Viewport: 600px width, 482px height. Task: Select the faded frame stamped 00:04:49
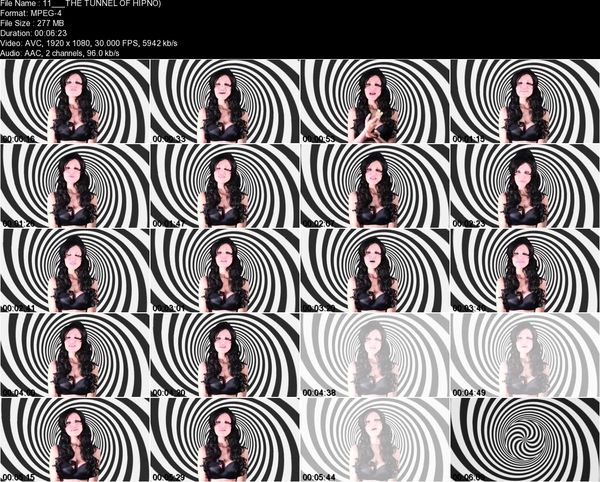point(525,355)
